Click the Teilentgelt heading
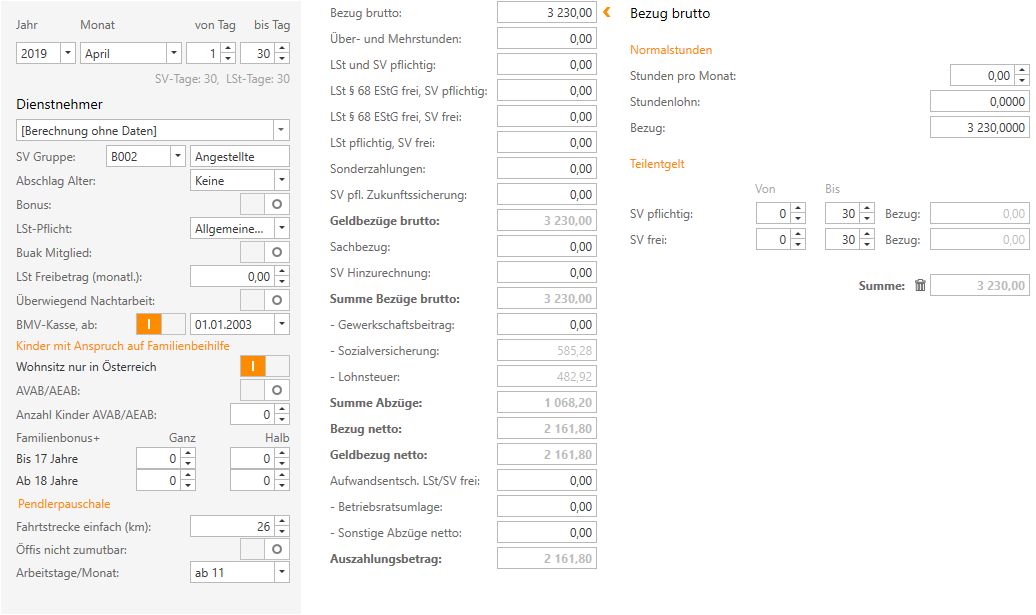 pyautogui.click(x=657, y=164)
